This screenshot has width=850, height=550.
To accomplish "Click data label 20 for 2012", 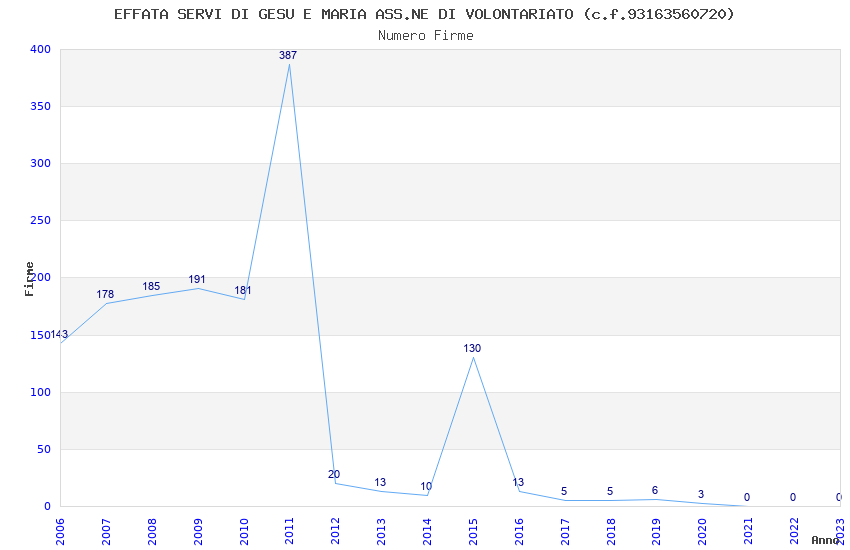I will (x=334, y=474).
